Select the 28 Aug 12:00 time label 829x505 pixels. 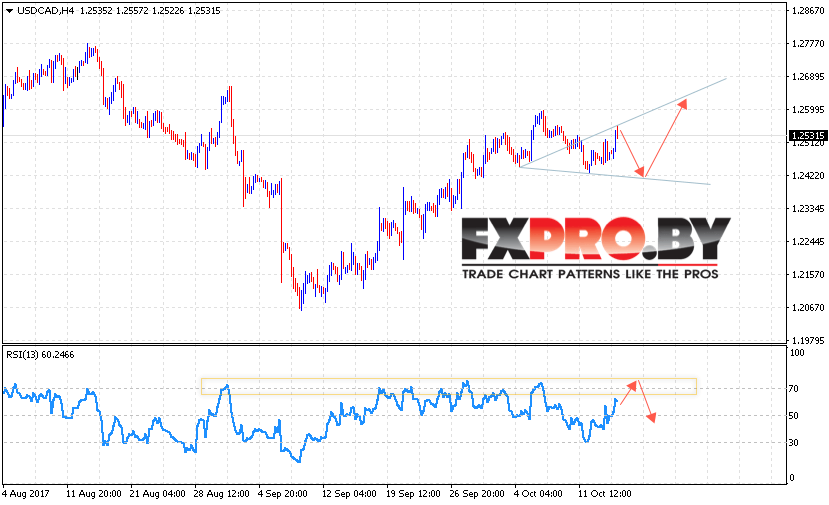(x=222, y=493)
